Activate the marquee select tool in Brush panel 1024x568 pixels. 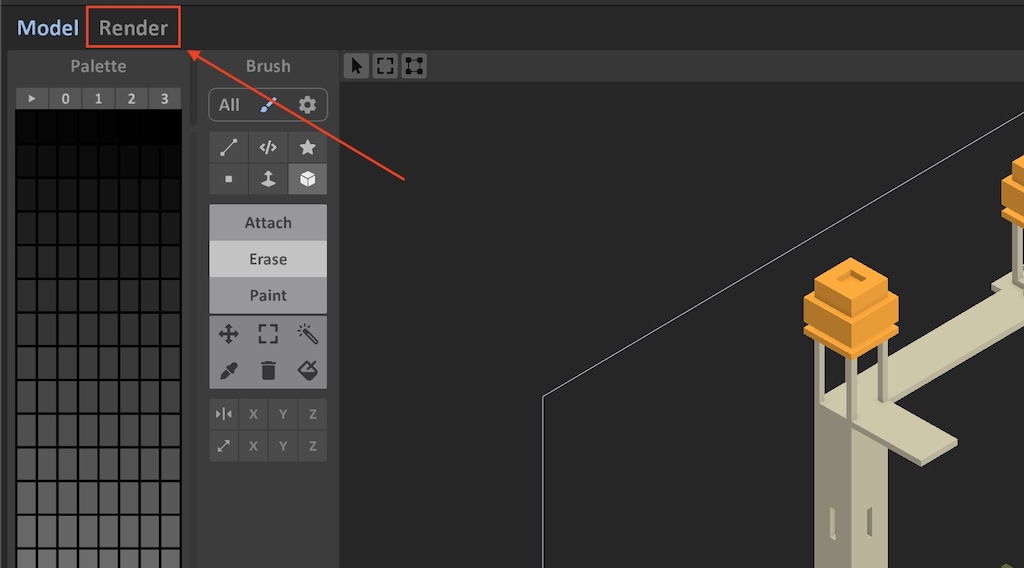[268, 334]
